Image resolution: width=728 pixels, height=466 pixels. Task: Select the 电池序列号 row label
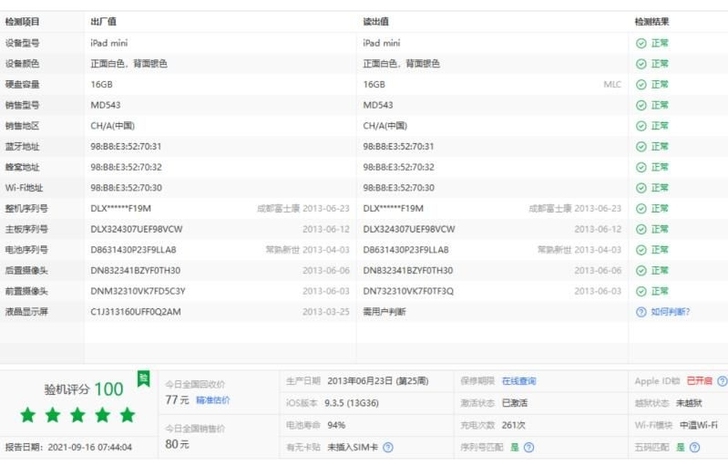26,250
